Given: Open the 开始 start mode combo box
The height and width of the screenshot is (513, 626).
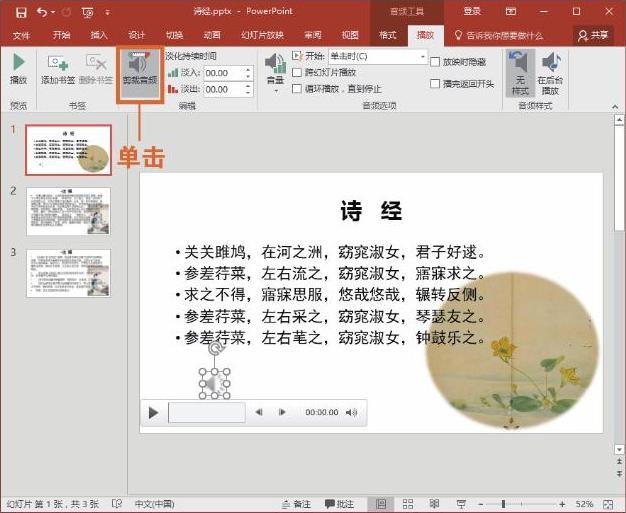Looking at the screenshot, I should coord(378,56).
